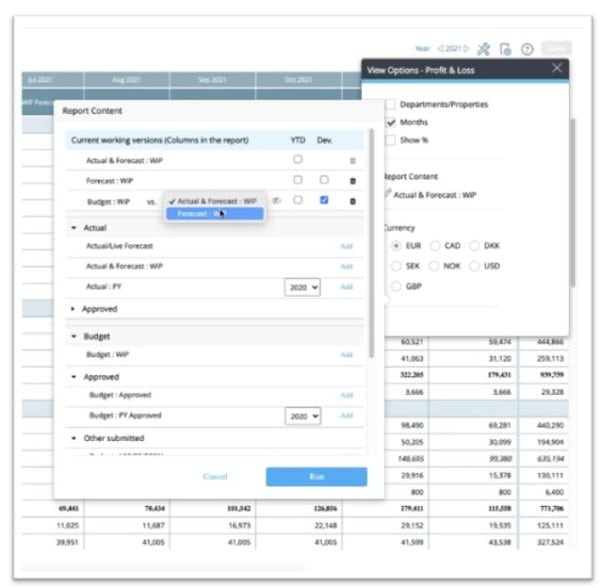Delete the Forecast : WIP row

[352, 180]
